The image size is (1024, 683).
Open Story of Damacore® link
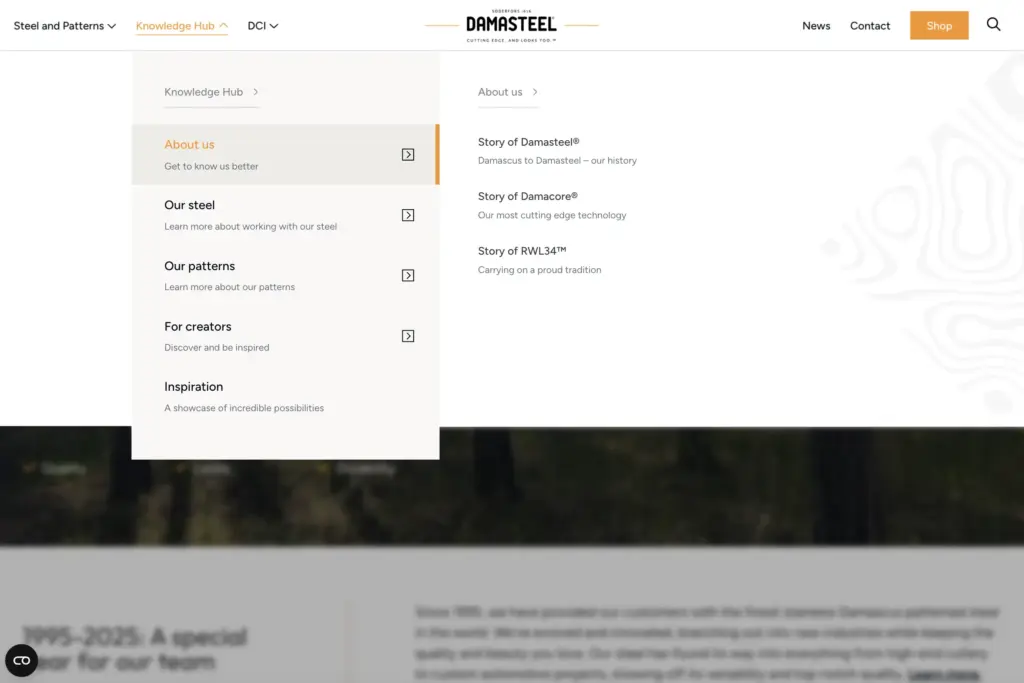pos(527,196)
